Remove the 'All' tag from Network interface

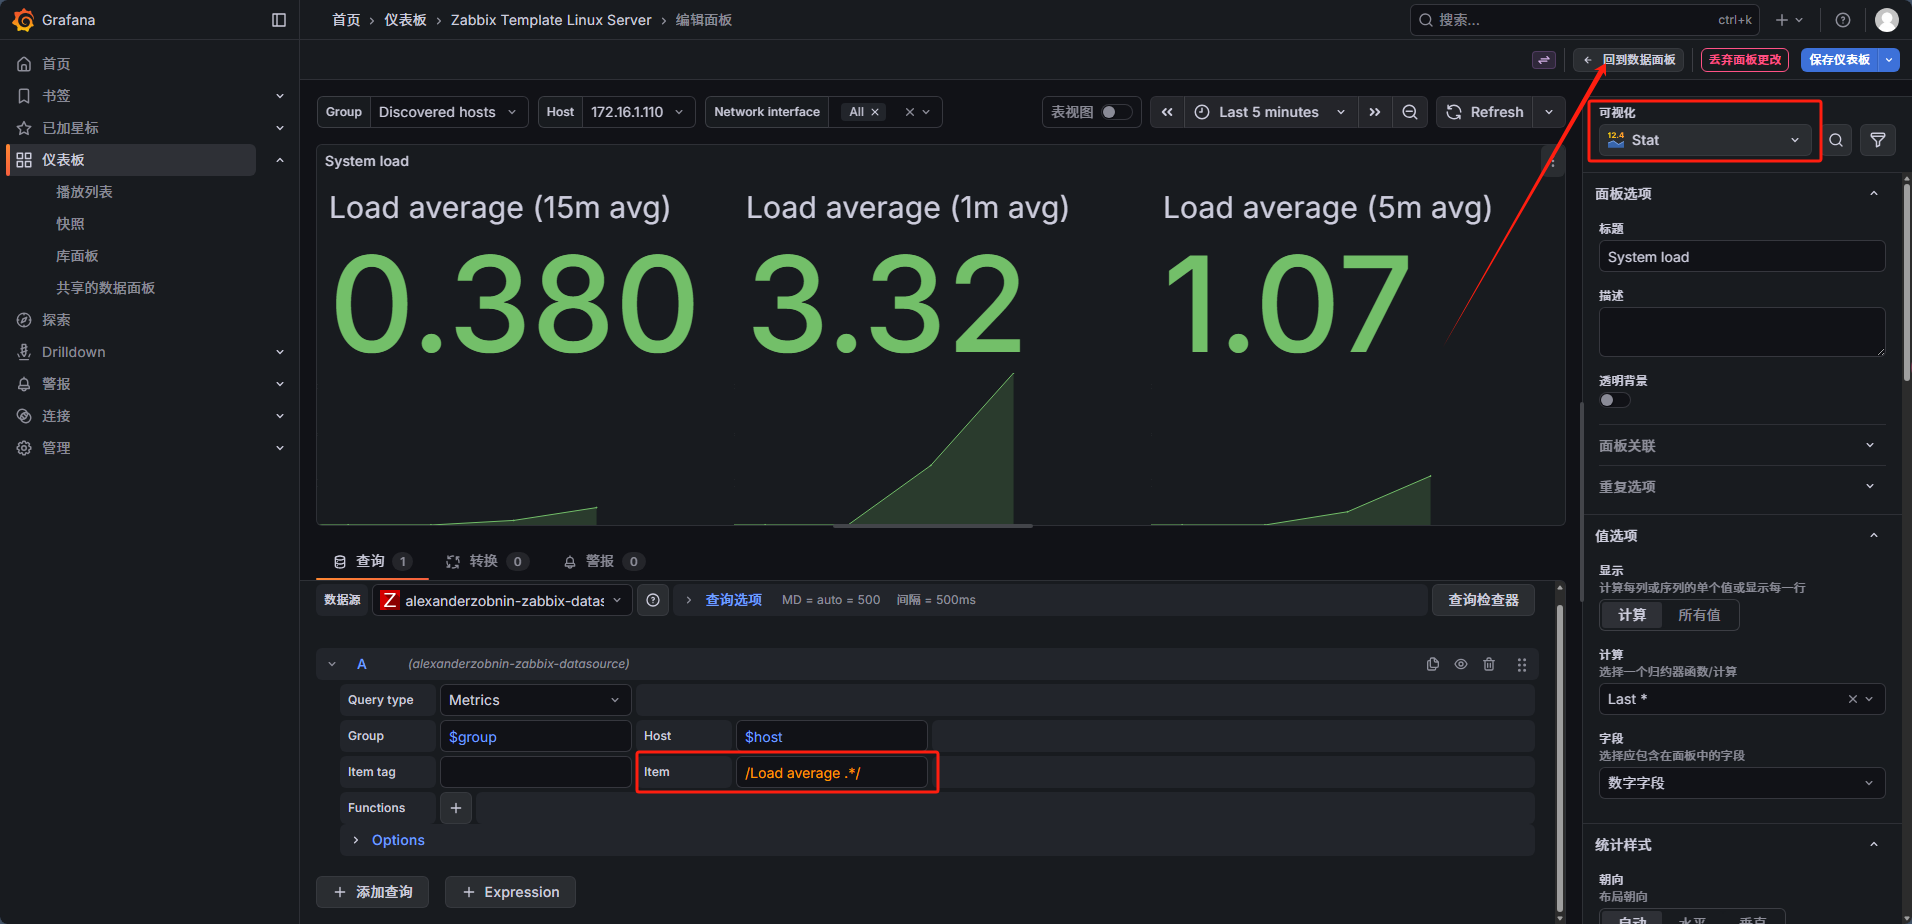tap(875, 112)
